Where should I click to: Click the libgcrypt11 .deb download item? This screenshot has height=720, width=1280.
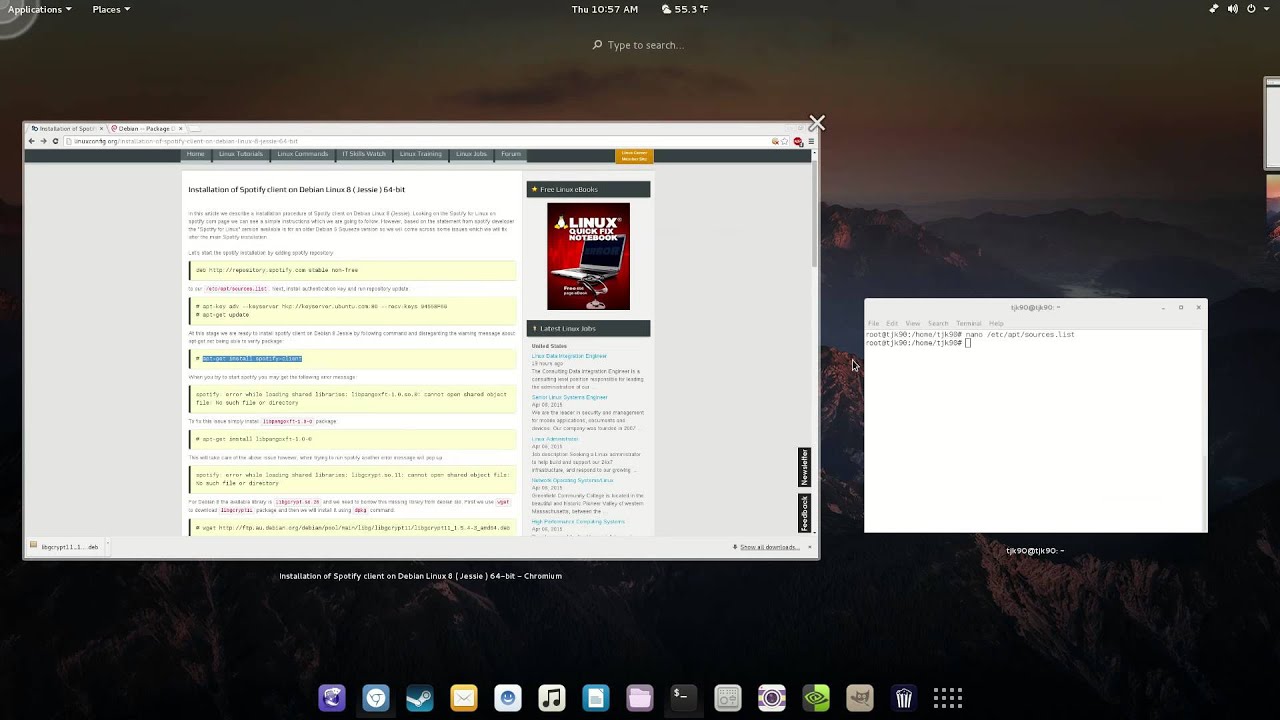point(65,547)
